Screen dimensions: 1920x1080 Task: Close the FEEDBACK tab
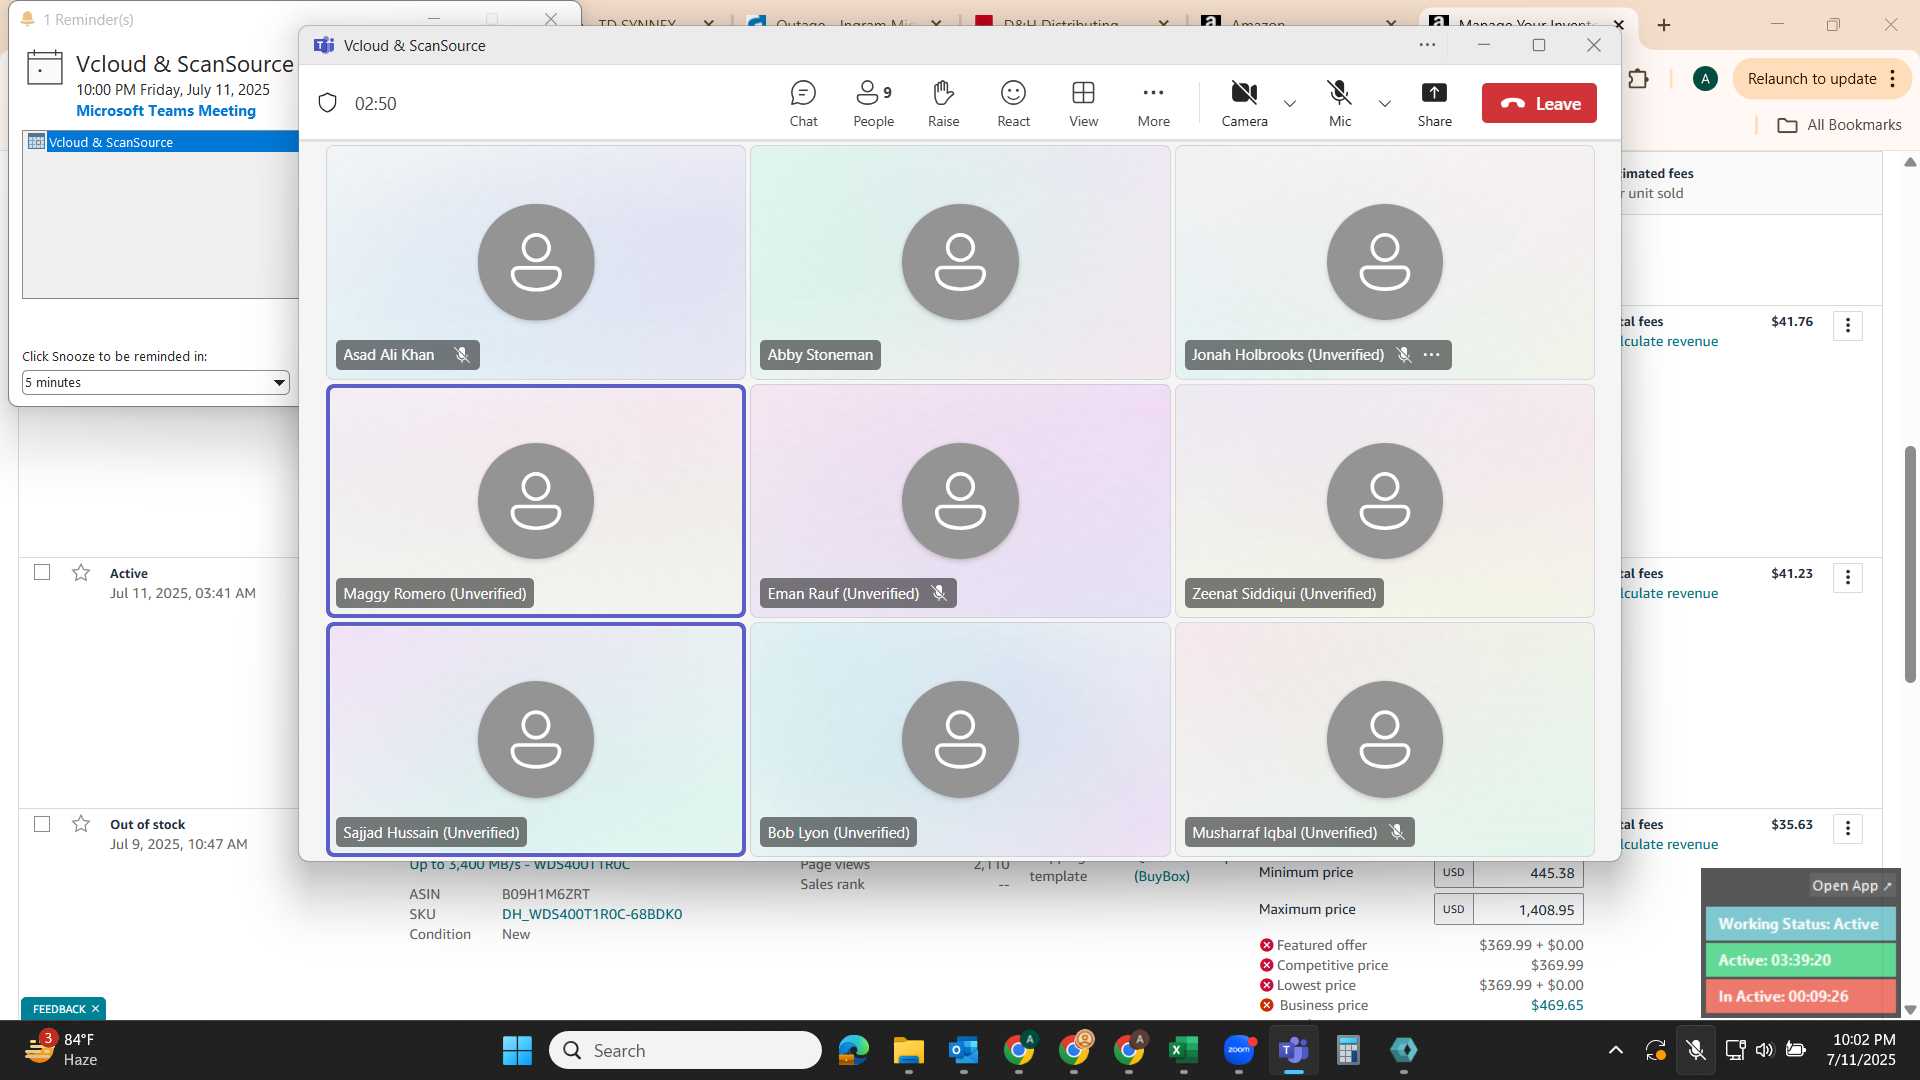coord(95,1009)
